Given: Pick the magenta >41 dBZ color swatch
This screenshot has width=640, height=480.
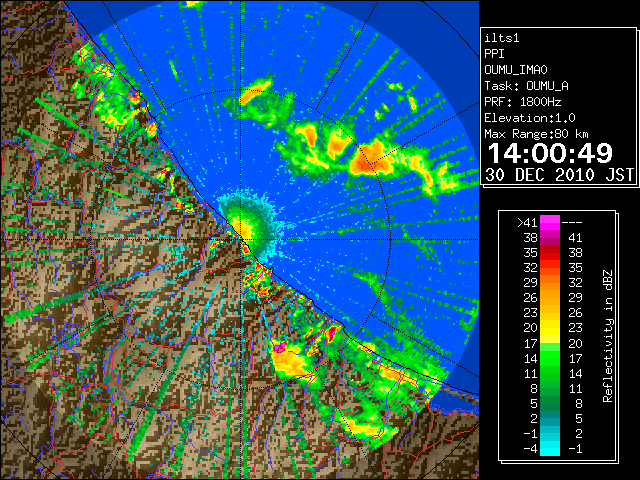Looking at the screenshot, I should [x=550, y=223].
